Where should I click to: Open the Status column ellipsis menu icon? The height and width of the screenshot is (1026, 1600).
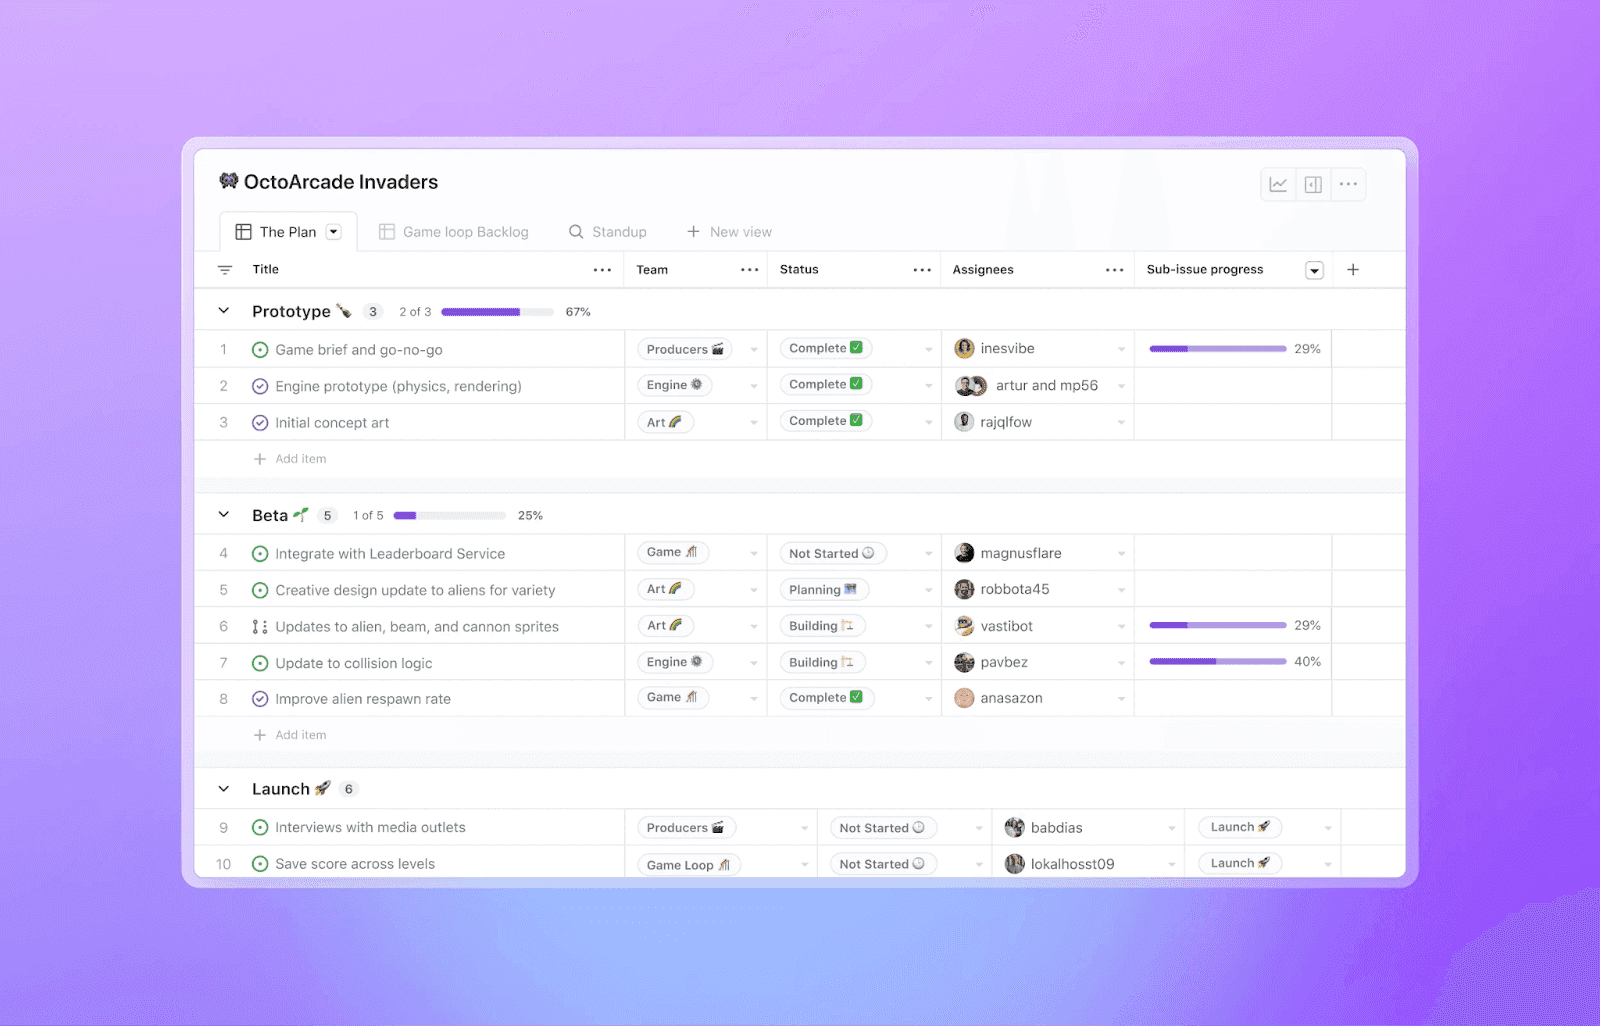(921, 269)
